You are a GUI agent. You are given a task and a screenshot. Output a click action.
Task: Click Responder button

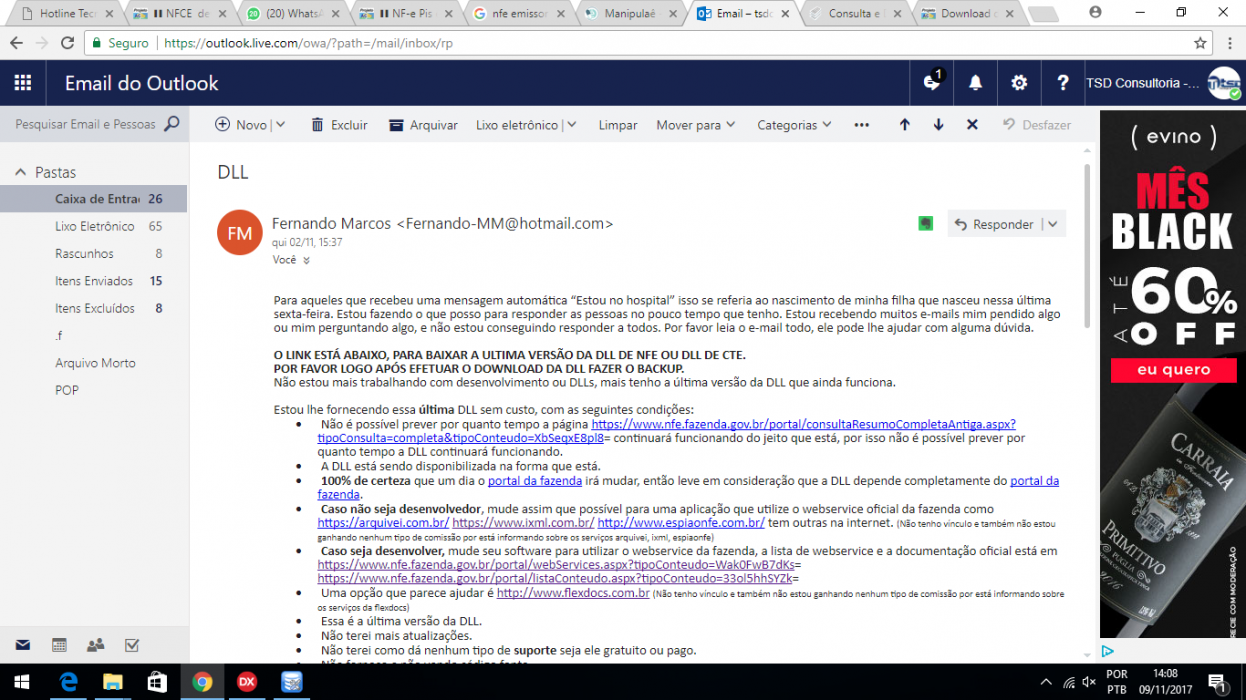pyautogui.click(x=993, y=224)
